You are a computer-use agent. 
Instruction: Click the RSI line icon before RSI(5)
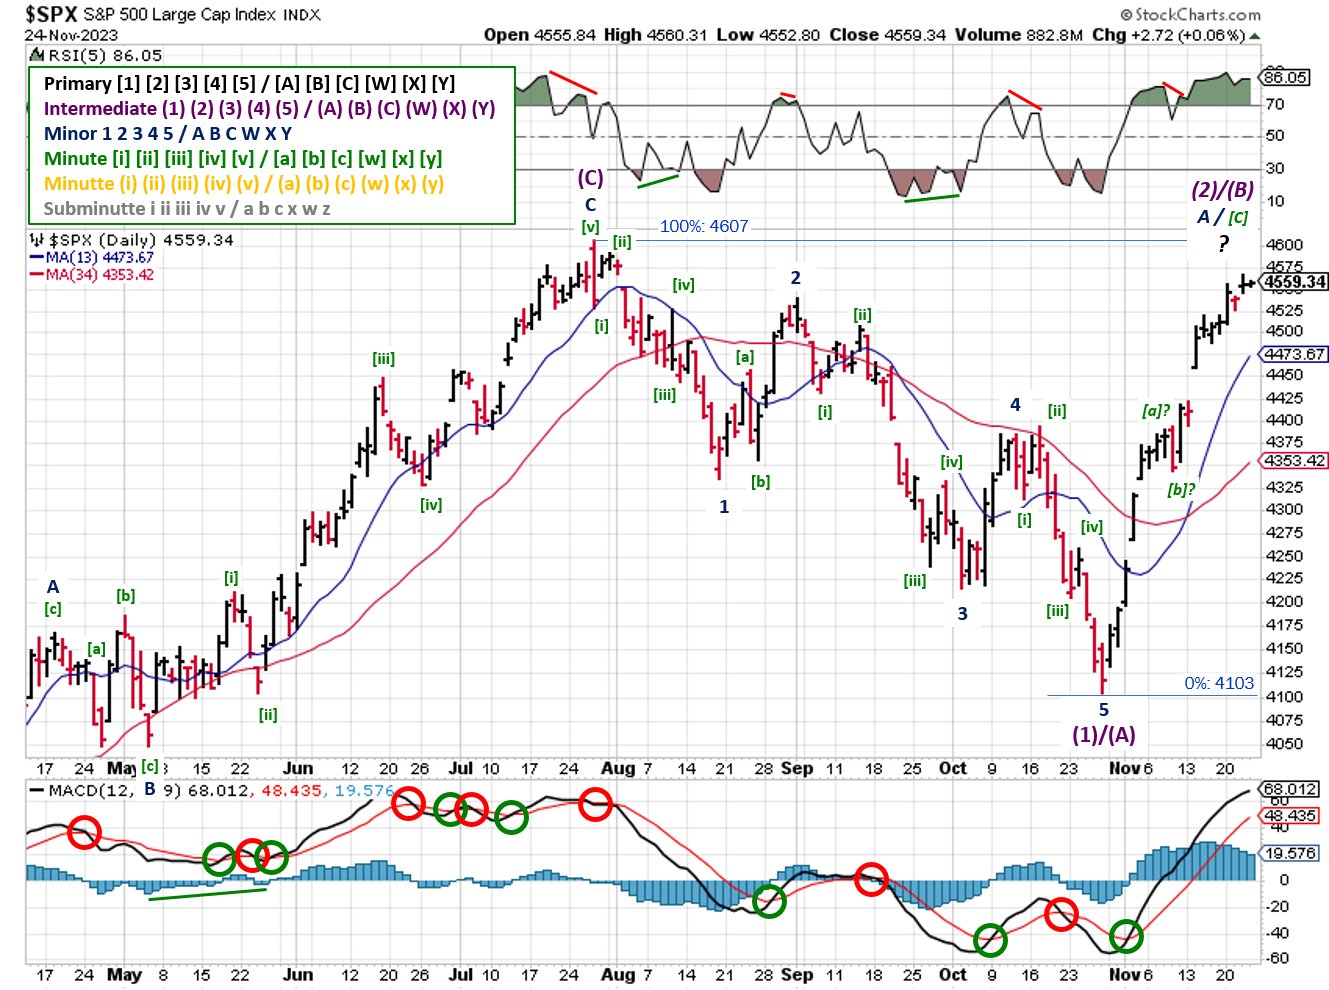click(35, 56)
